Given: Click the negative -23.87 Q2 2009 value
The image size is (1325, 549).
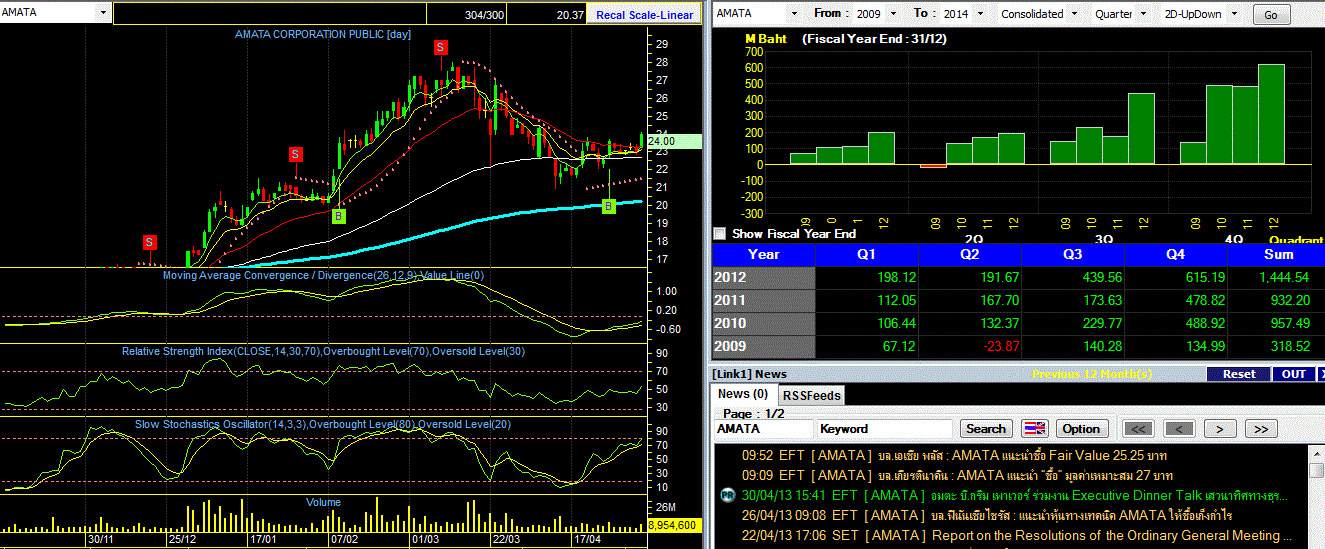Looking at the screenshot, I should (999, 346).
